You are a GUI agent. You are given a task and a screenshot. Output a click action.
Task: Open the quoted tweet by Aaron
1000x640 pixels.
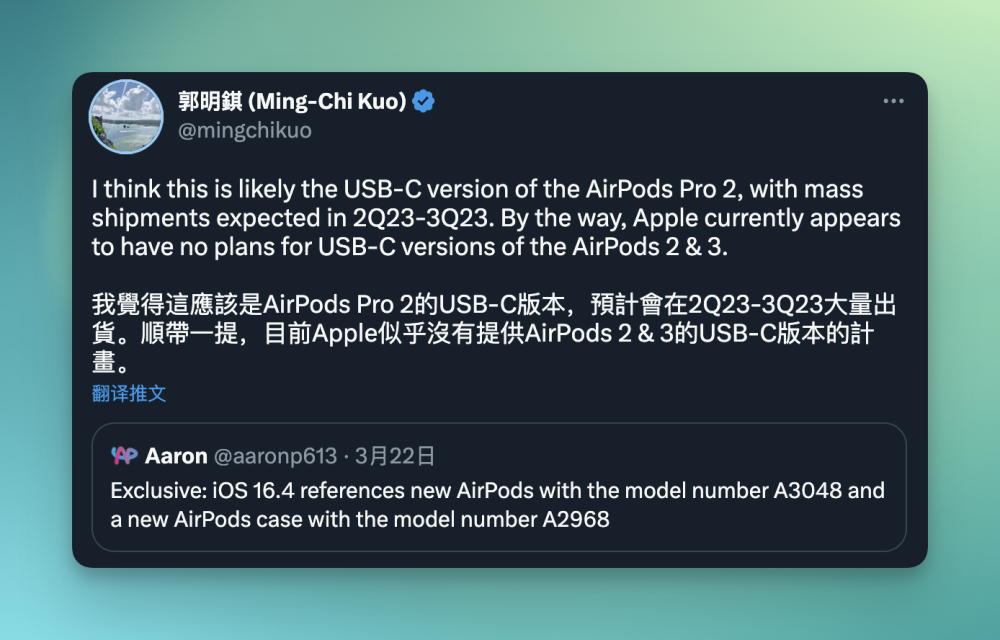click(499, 487)
